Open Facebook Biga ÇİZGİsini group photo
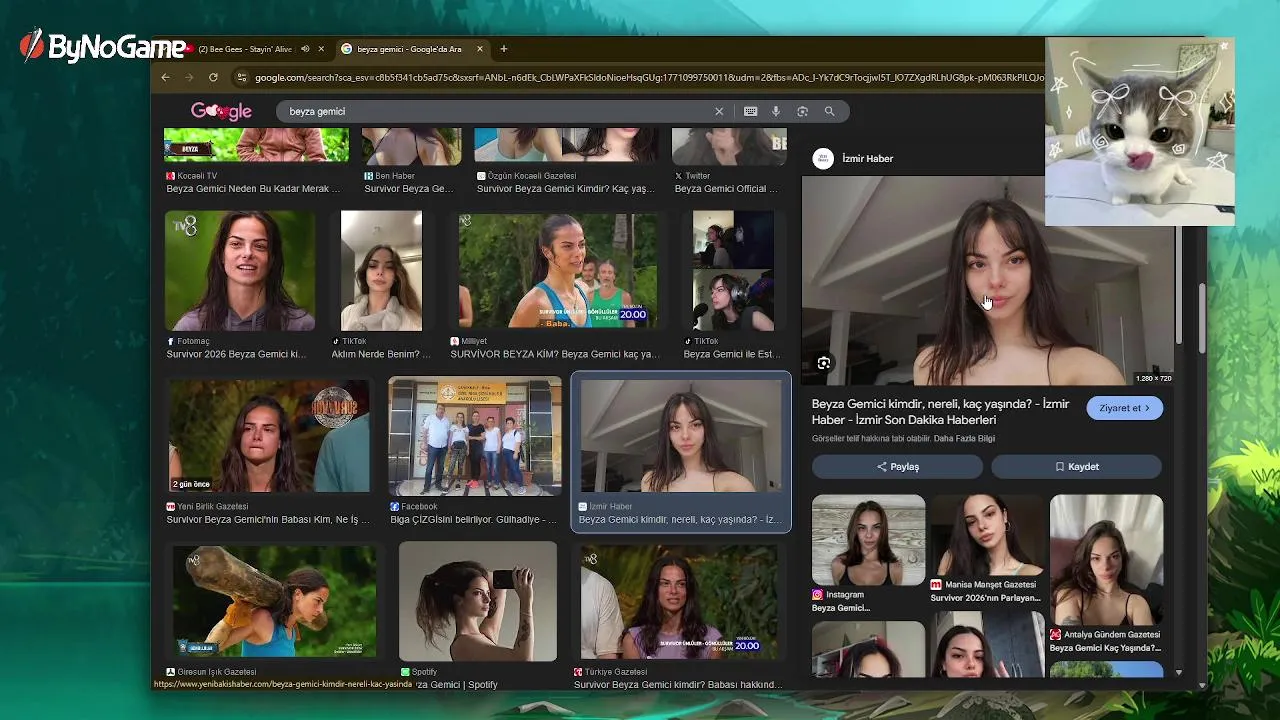 tap(475, 436)
